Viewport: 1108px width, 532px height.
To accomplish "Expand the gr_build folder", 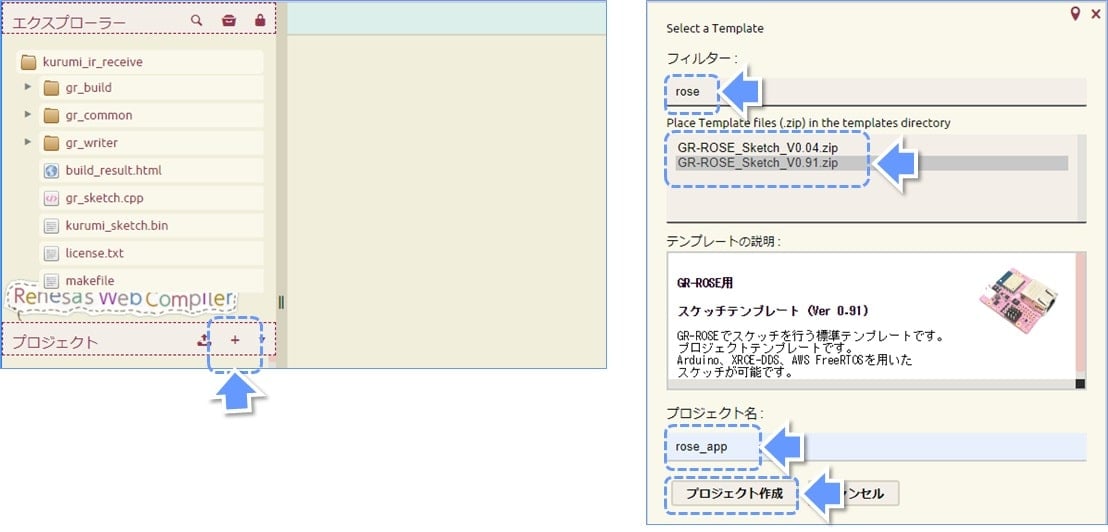I will (x=28, y=87).
